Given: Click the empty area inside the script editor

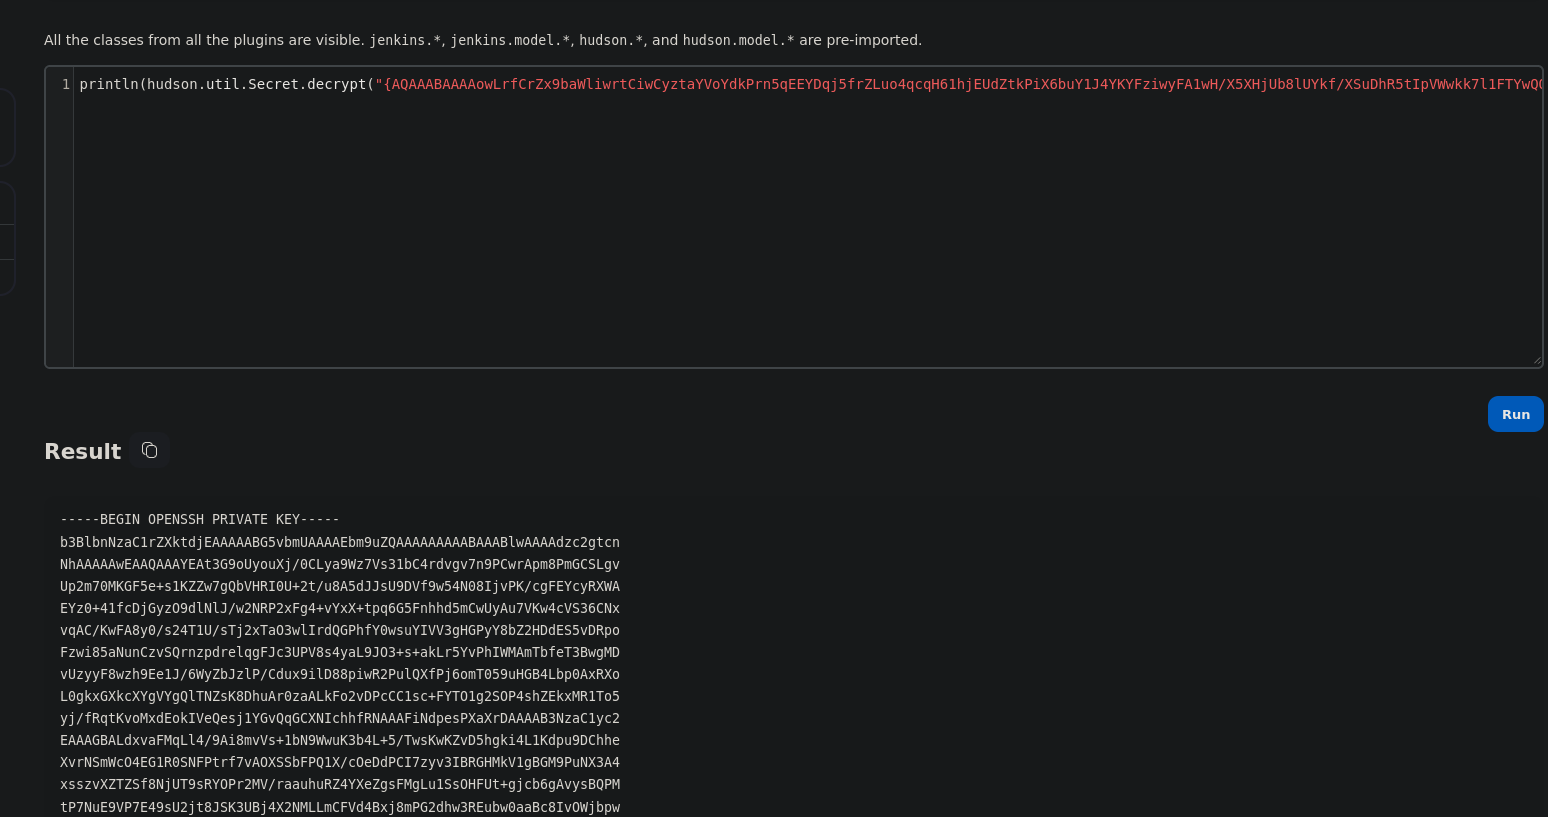Looking at the screenshot, I should (x=800, y=230).
